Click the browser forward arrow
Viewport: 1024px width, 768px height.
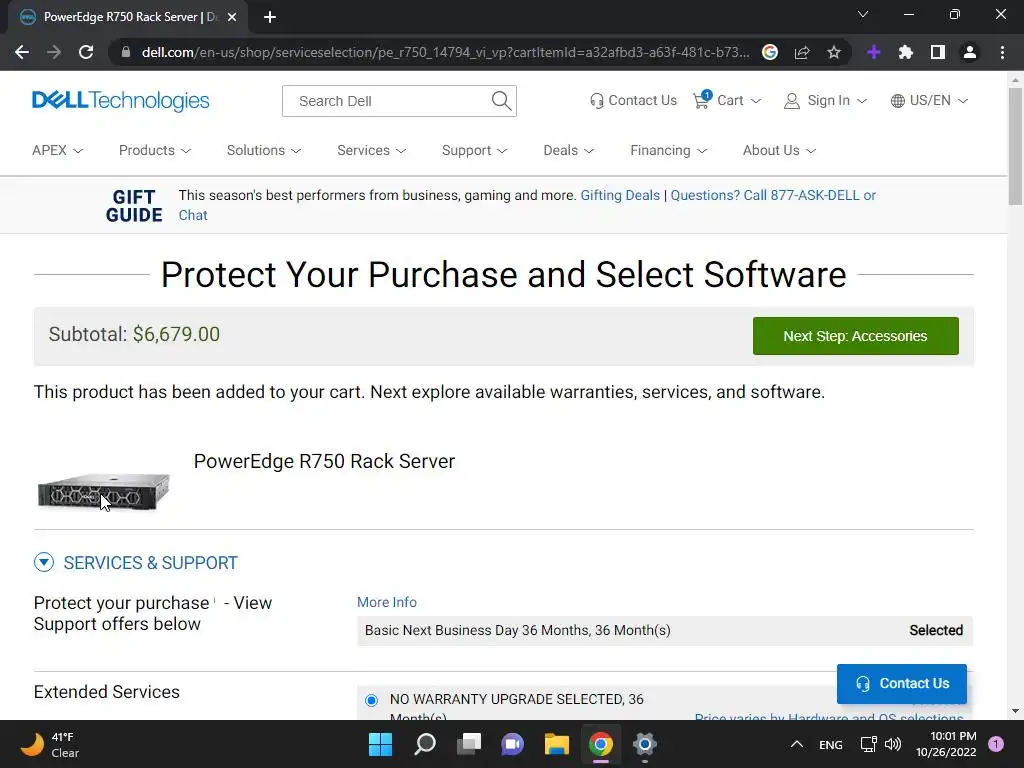click(54, 52)
